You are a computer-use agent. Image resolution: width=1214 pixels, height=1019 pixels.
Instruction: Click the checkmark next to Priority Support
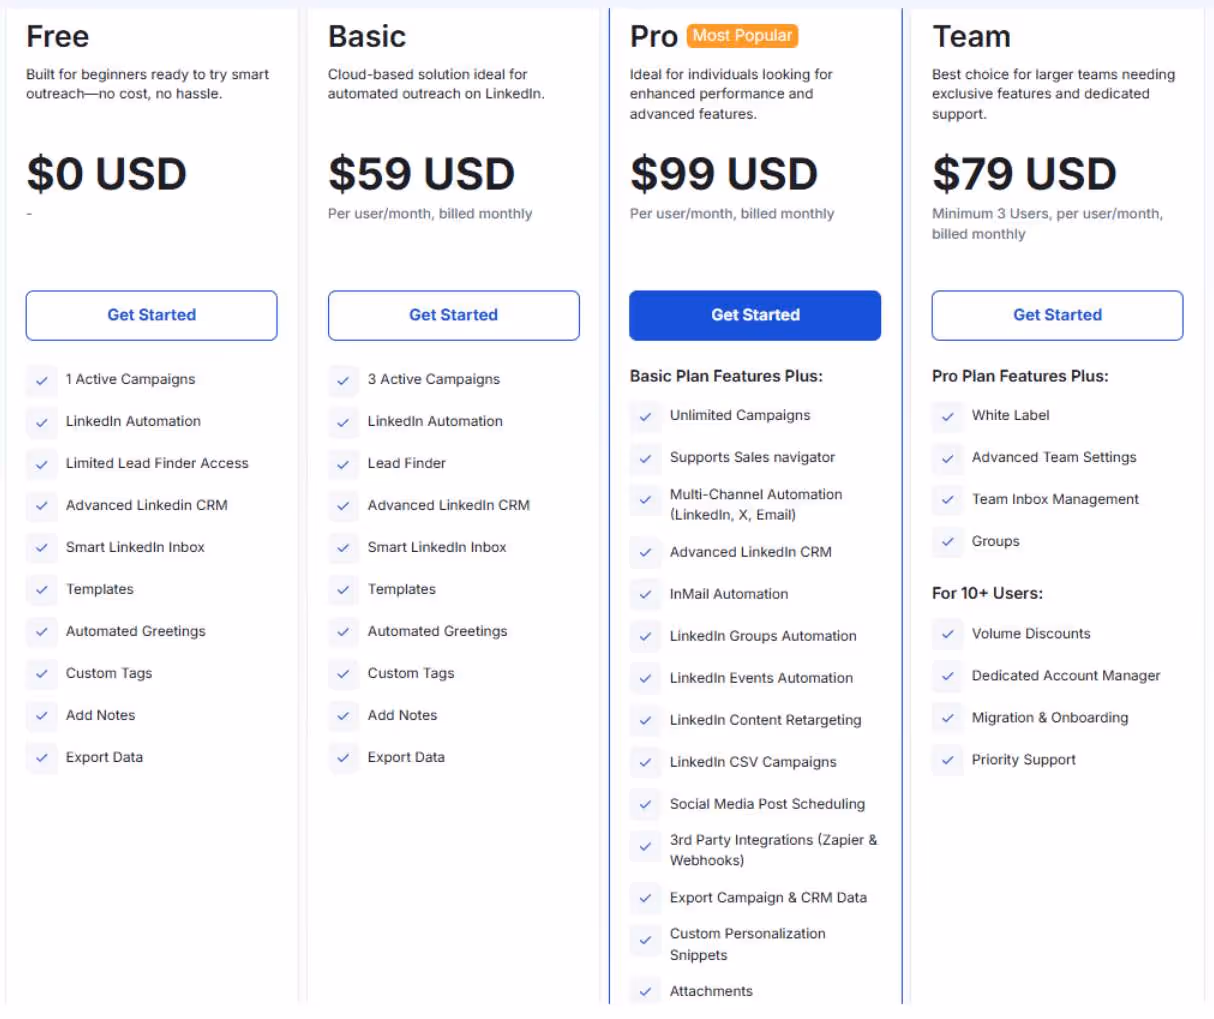pos(947,760)
